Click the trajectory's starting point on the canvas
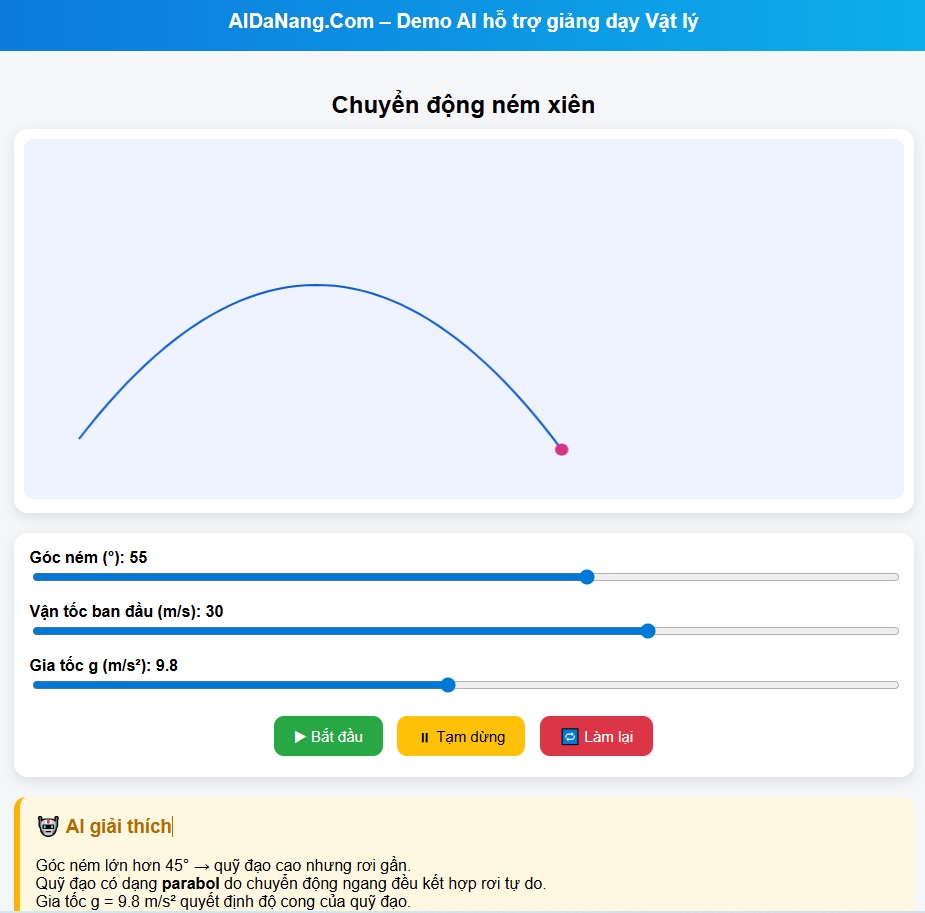Viewport: 925px width, 913px height. 80,437
